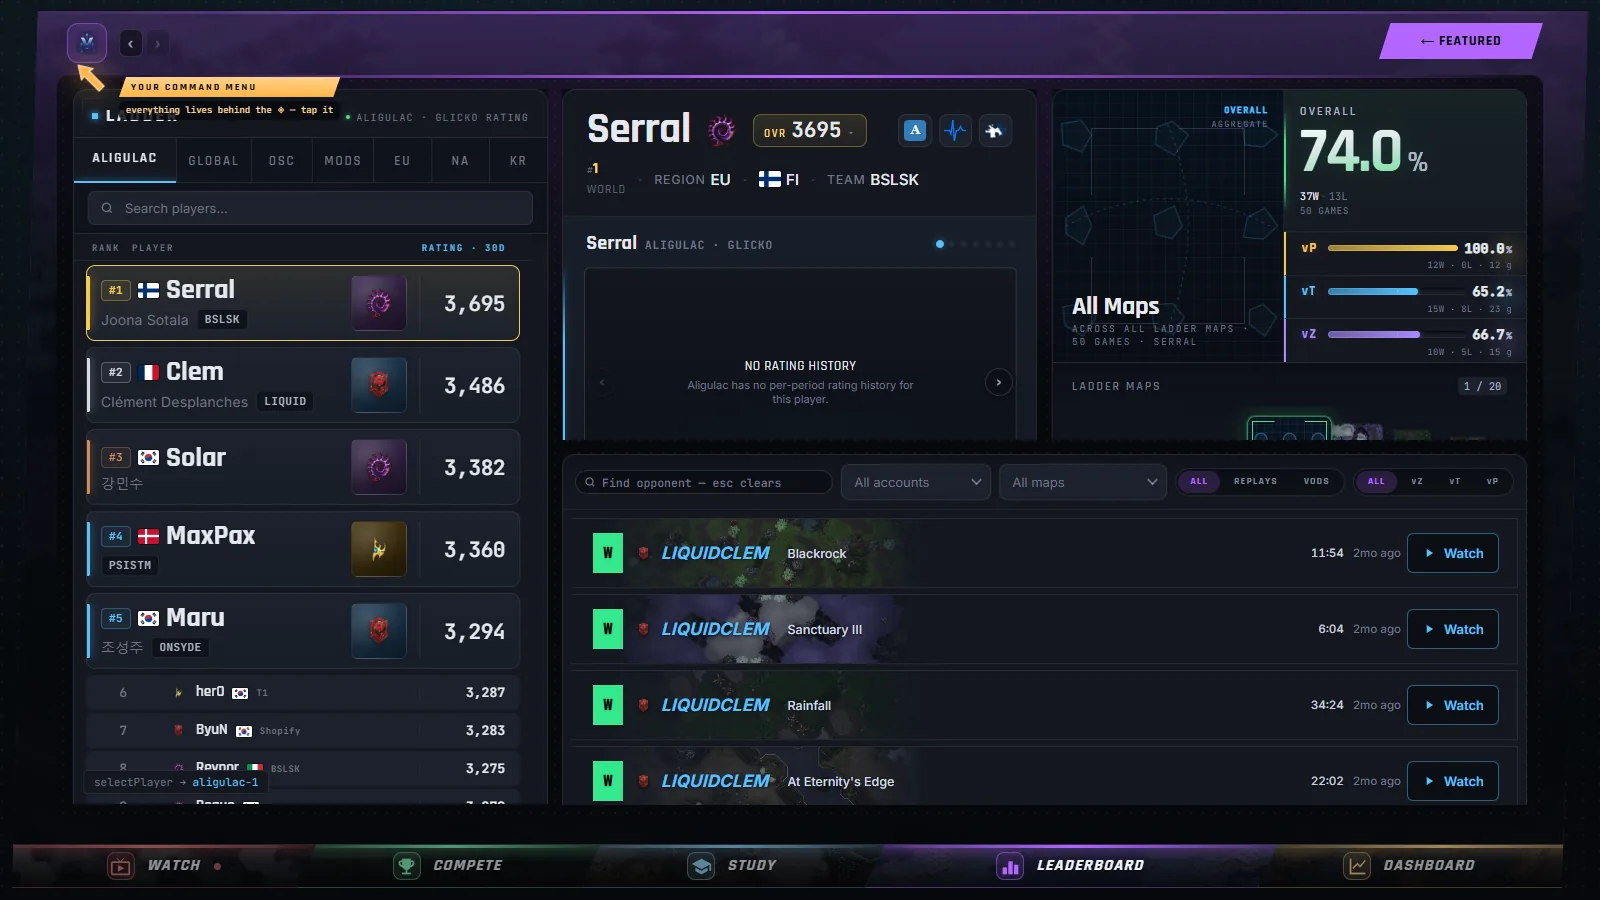Click the Liquipedia horse icon for Serral
This screenshot has height=900, width=1600.
point(995,130)
